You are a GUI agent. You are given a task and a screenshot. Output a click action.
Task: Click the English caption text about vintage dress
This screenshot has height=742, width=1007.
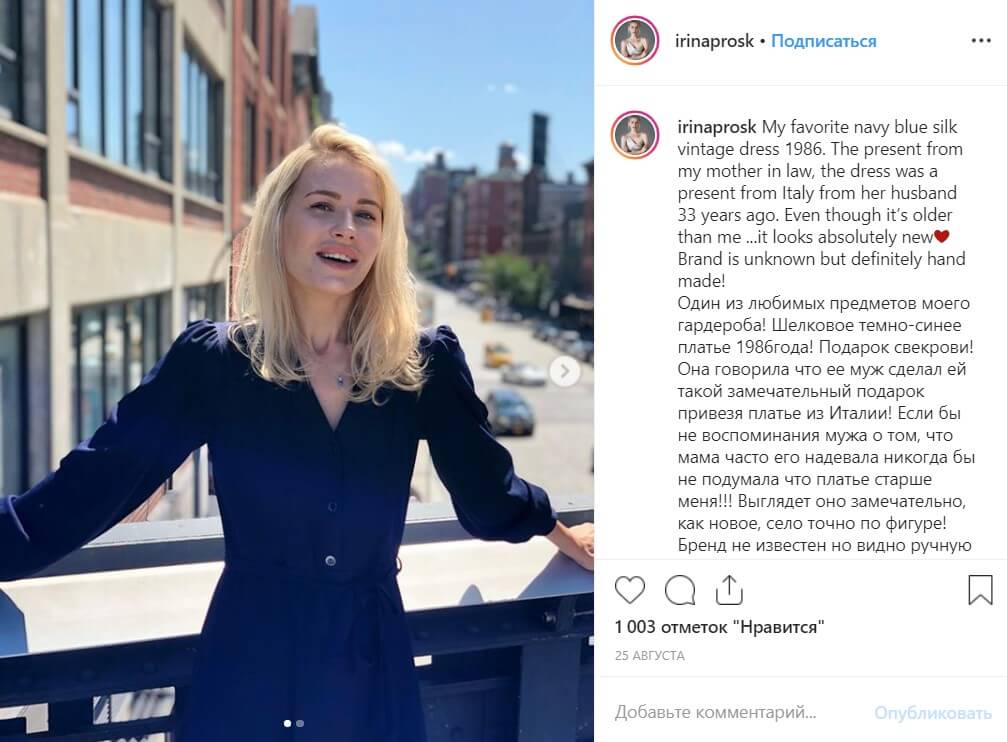(x=821, y=204)
